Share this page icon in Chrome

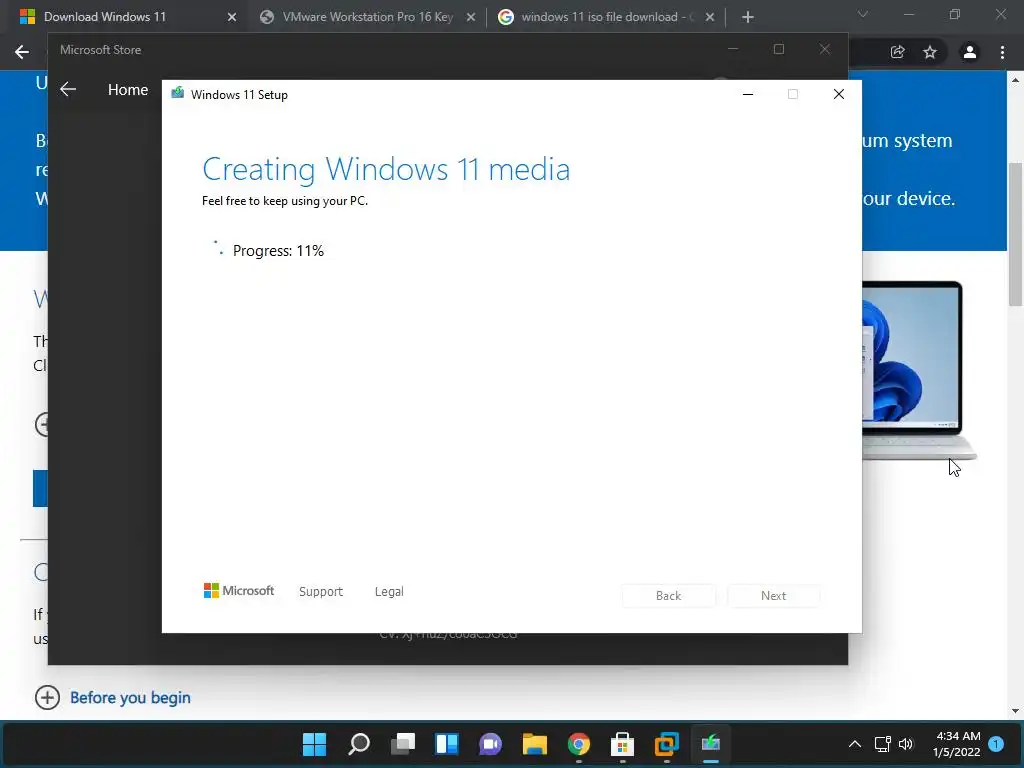[x=898, y=52]
